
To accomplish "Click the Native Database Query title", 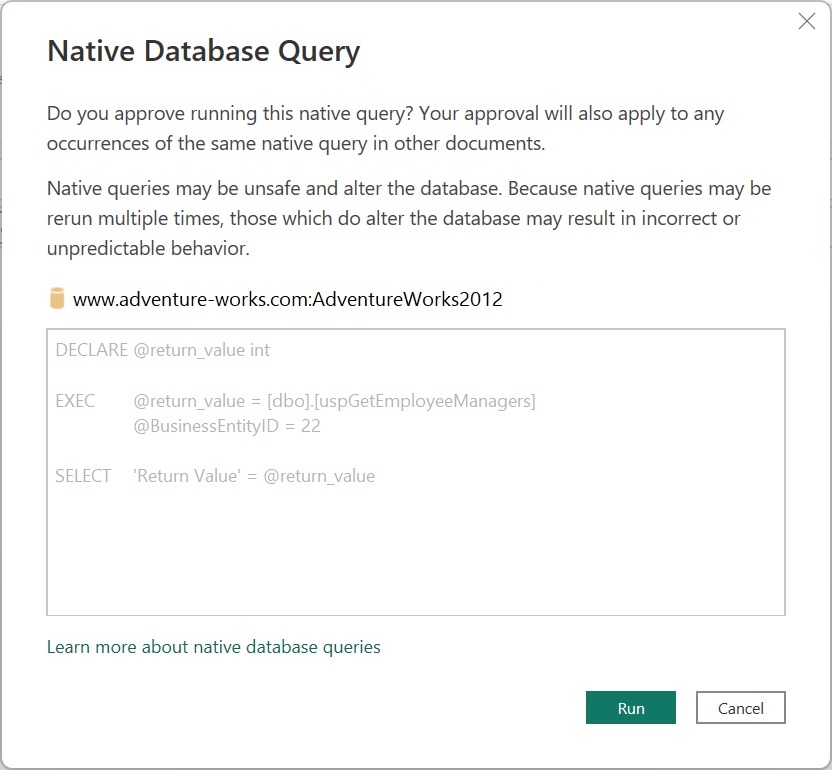I will click(x=203, y=50).
